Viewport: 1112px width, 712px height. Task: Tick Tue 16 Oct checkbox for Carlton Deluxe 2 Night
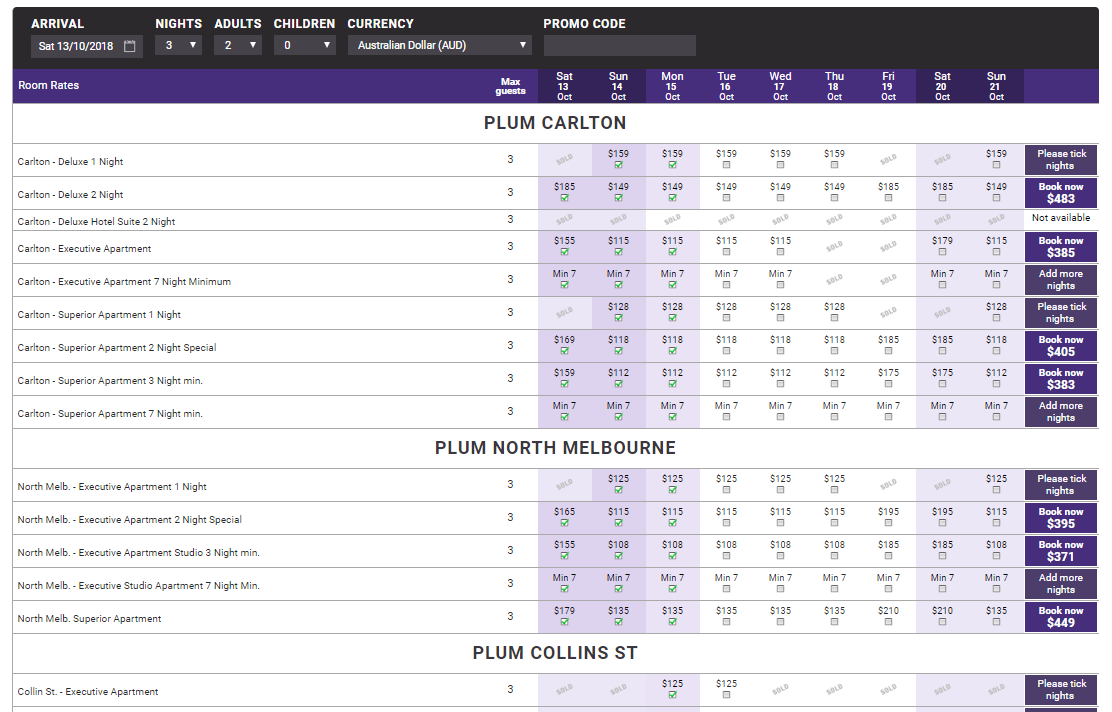pos(727,198)
